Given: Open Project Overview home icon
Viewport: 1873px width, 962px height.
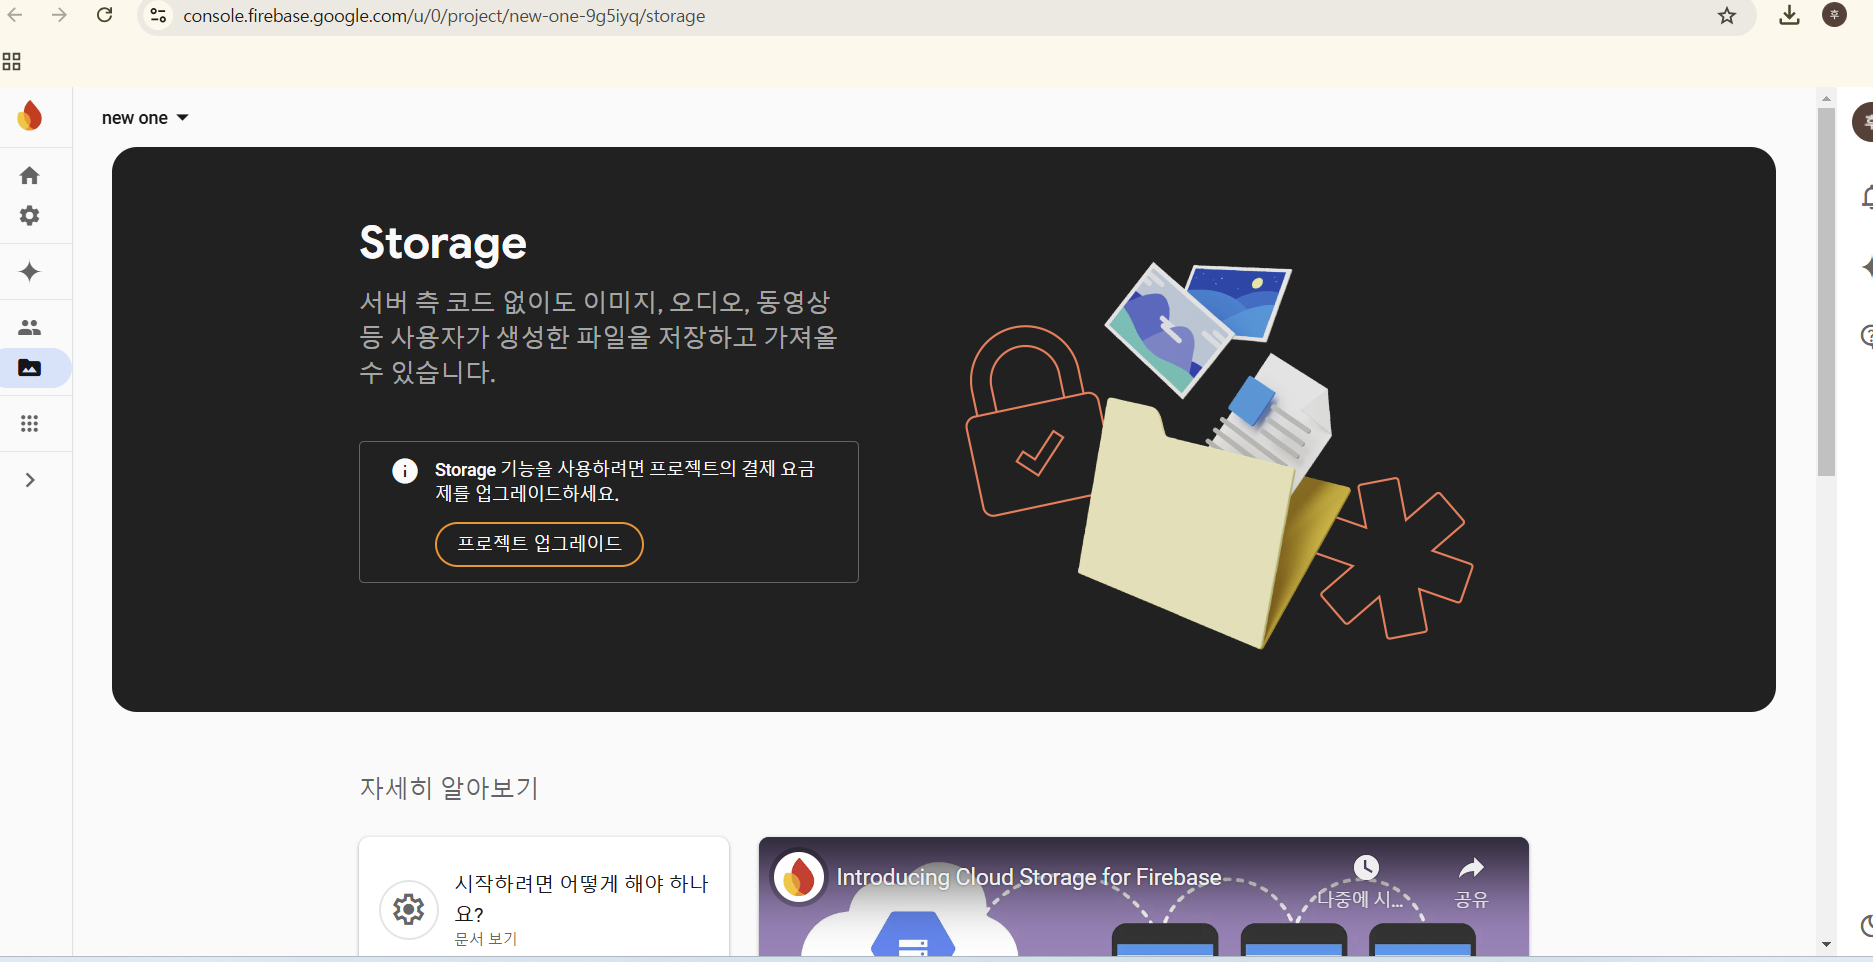Looking at the screenshot, I should point(30,176).
